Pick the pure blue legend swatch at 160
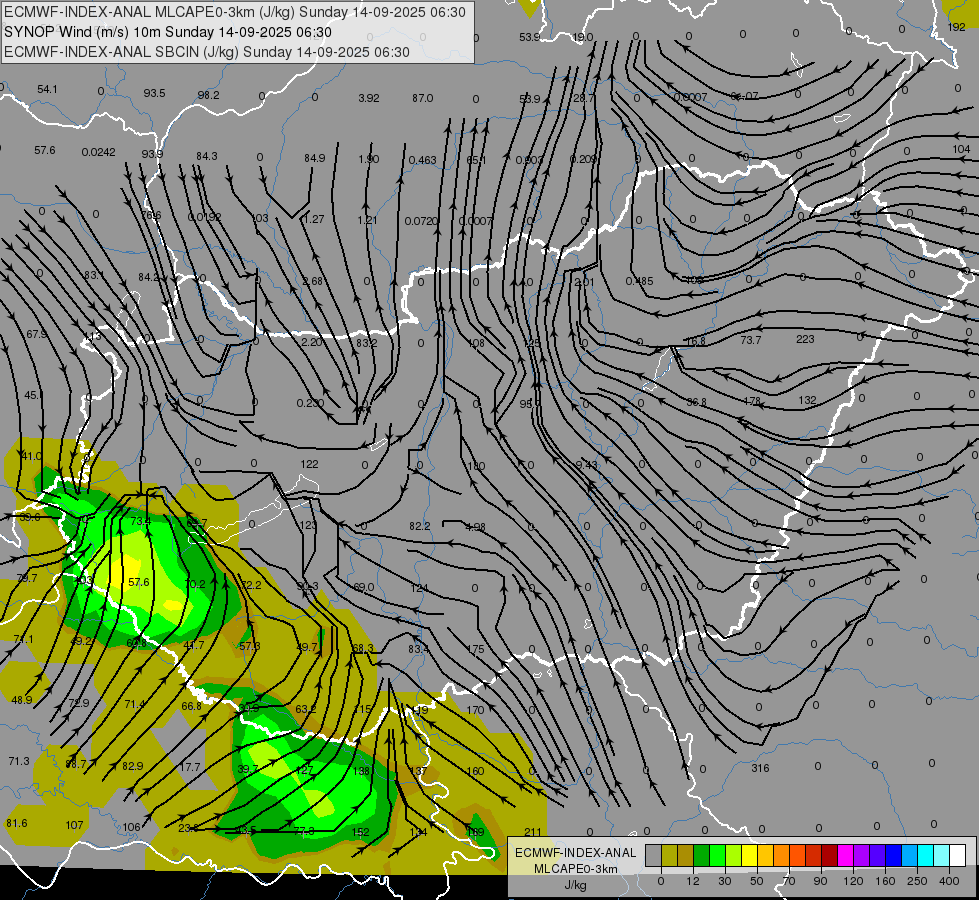Screen dimensions: 979x900 [894, 855]
